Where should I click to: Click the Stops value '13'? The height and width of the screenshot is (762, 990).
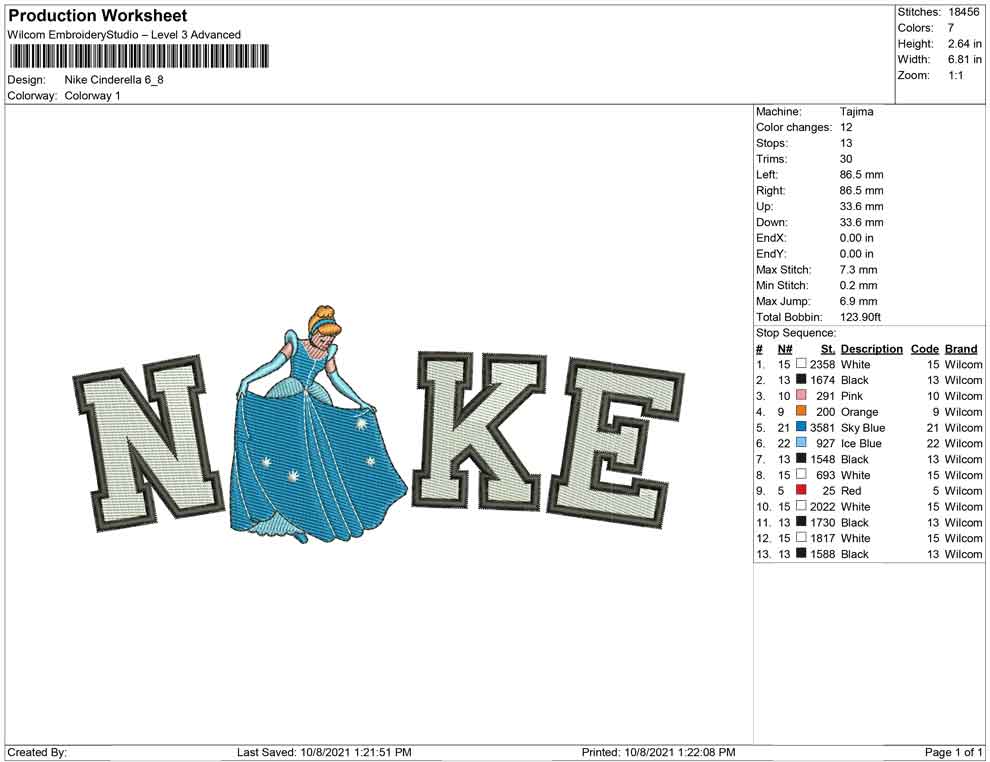(x=846, y=143)
